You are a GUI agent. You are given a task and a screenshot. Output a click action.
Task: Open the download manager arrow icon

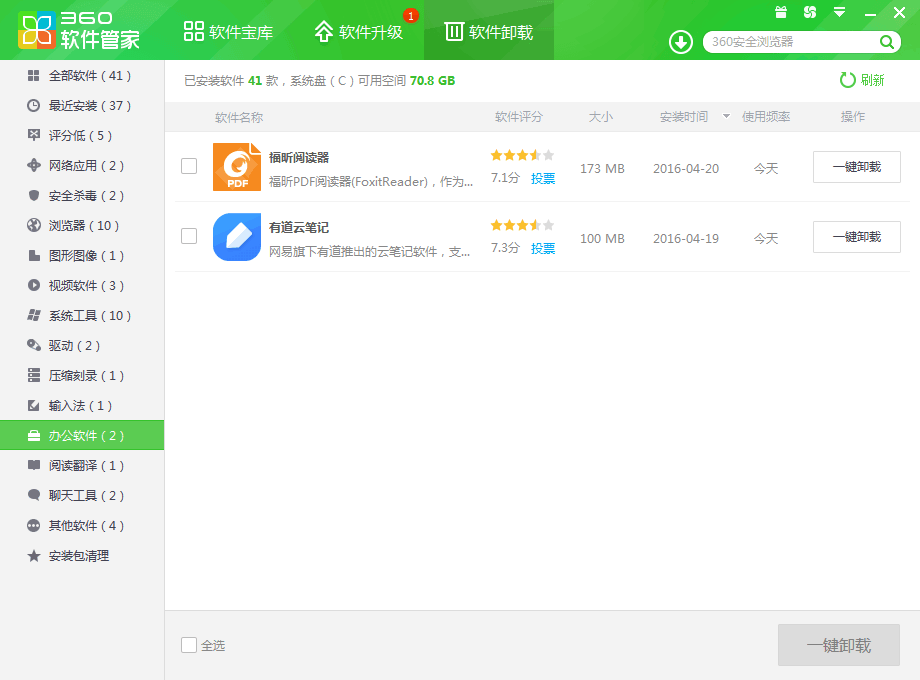pyautogui.click(x=681, y=42)
